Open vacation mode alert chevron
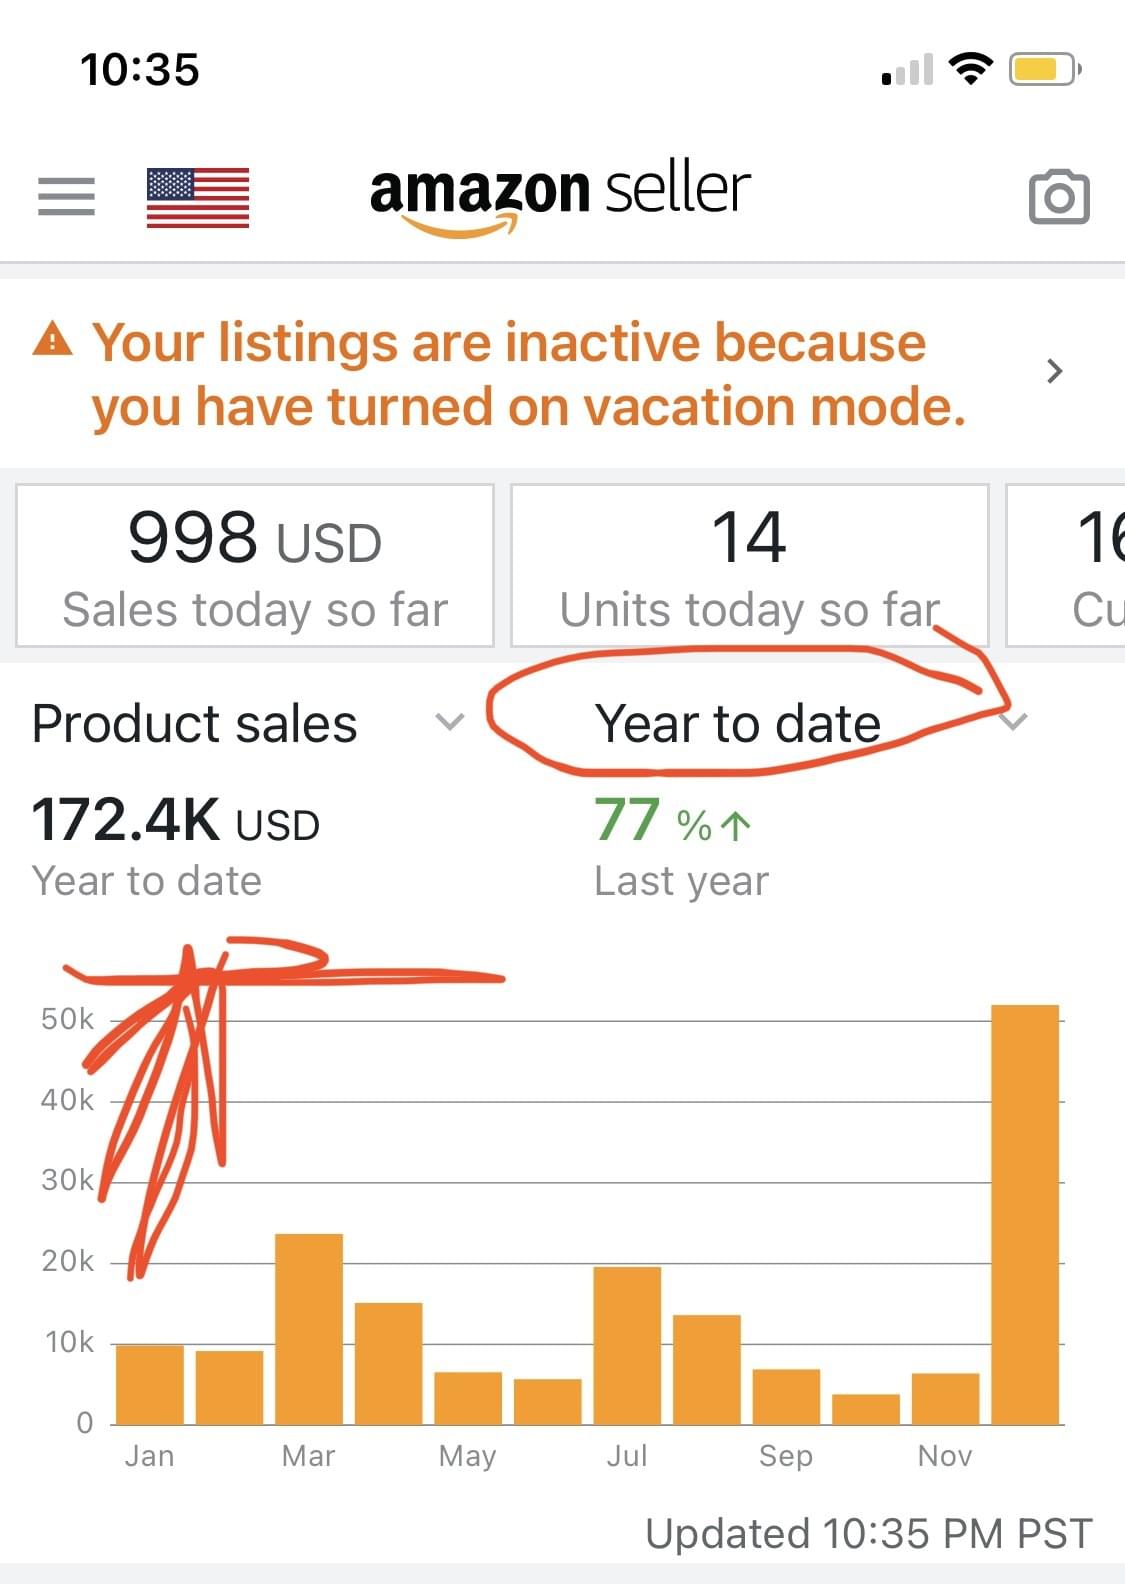Screen dimensions: 1125x1584 pos(1054,372)
